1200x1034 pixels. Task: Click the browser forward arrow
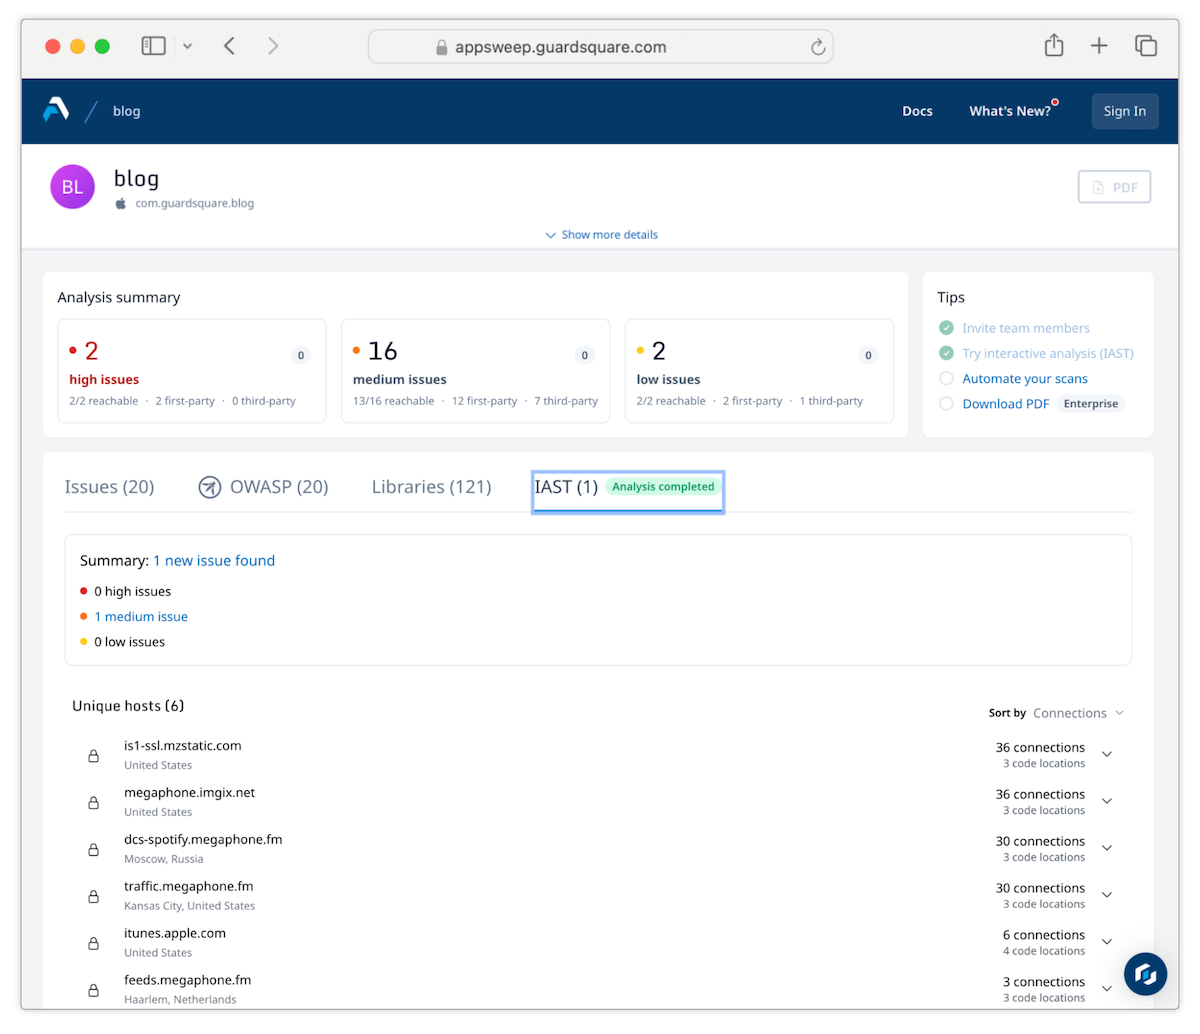pyautogui.click(x=273, y=46)
